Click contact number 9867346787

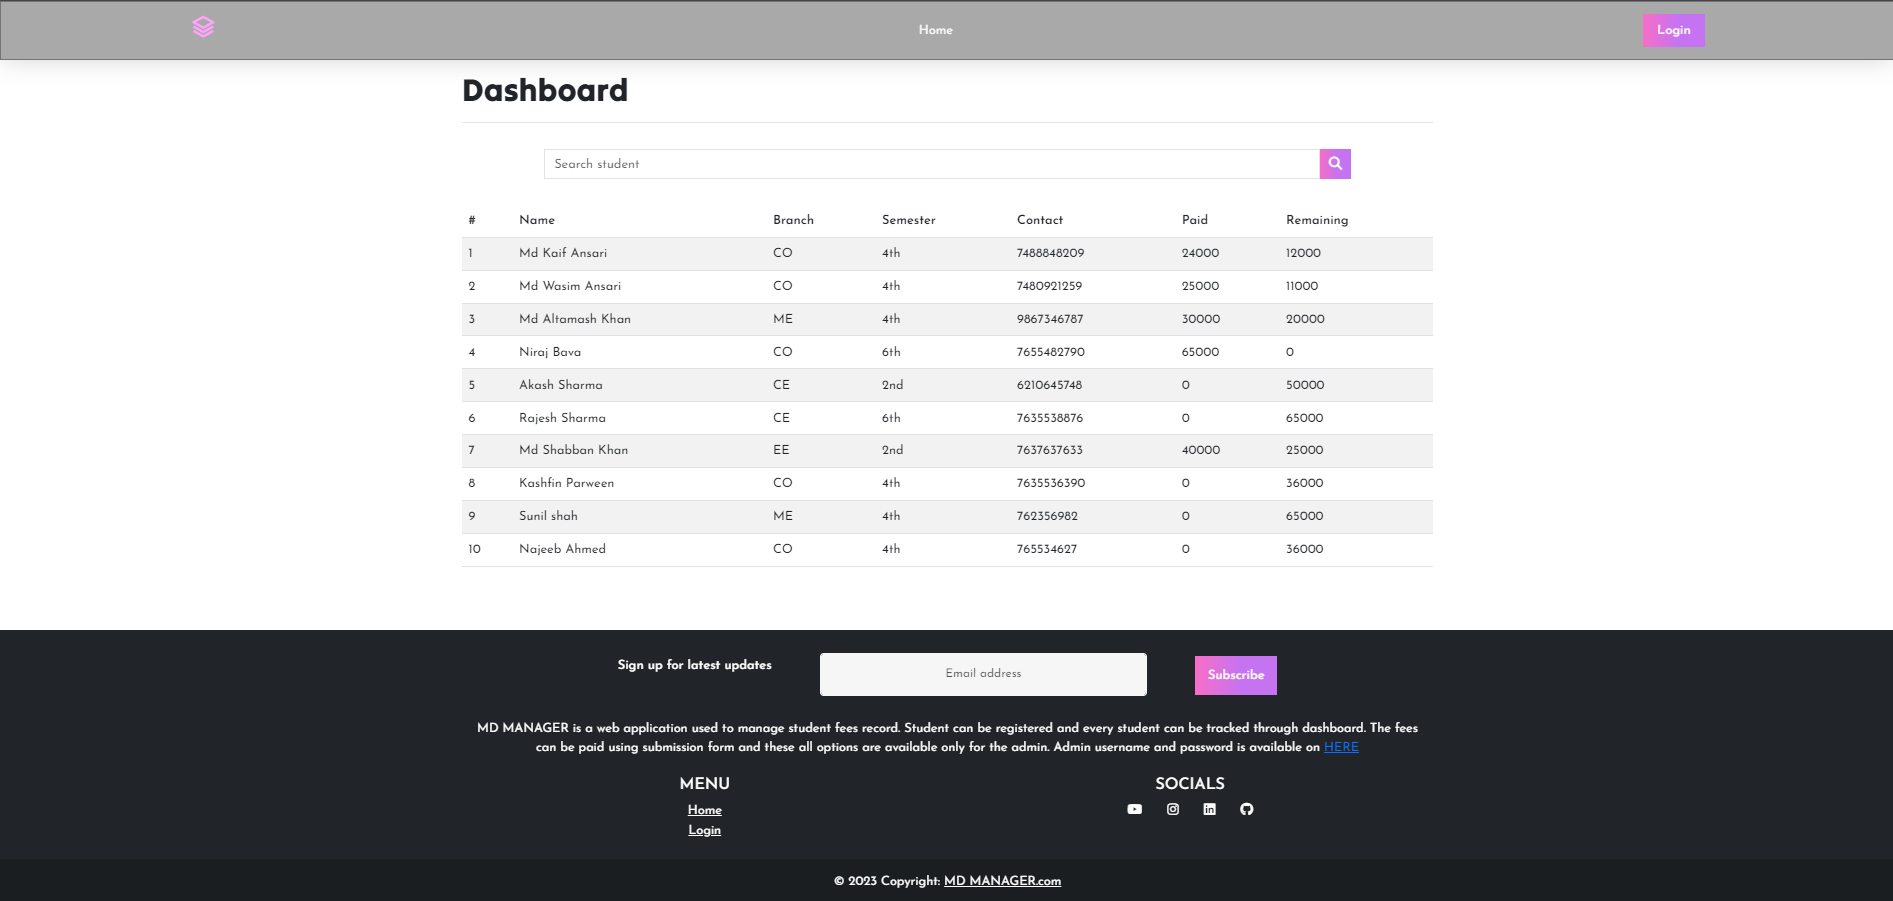[x=1050, y=319]
